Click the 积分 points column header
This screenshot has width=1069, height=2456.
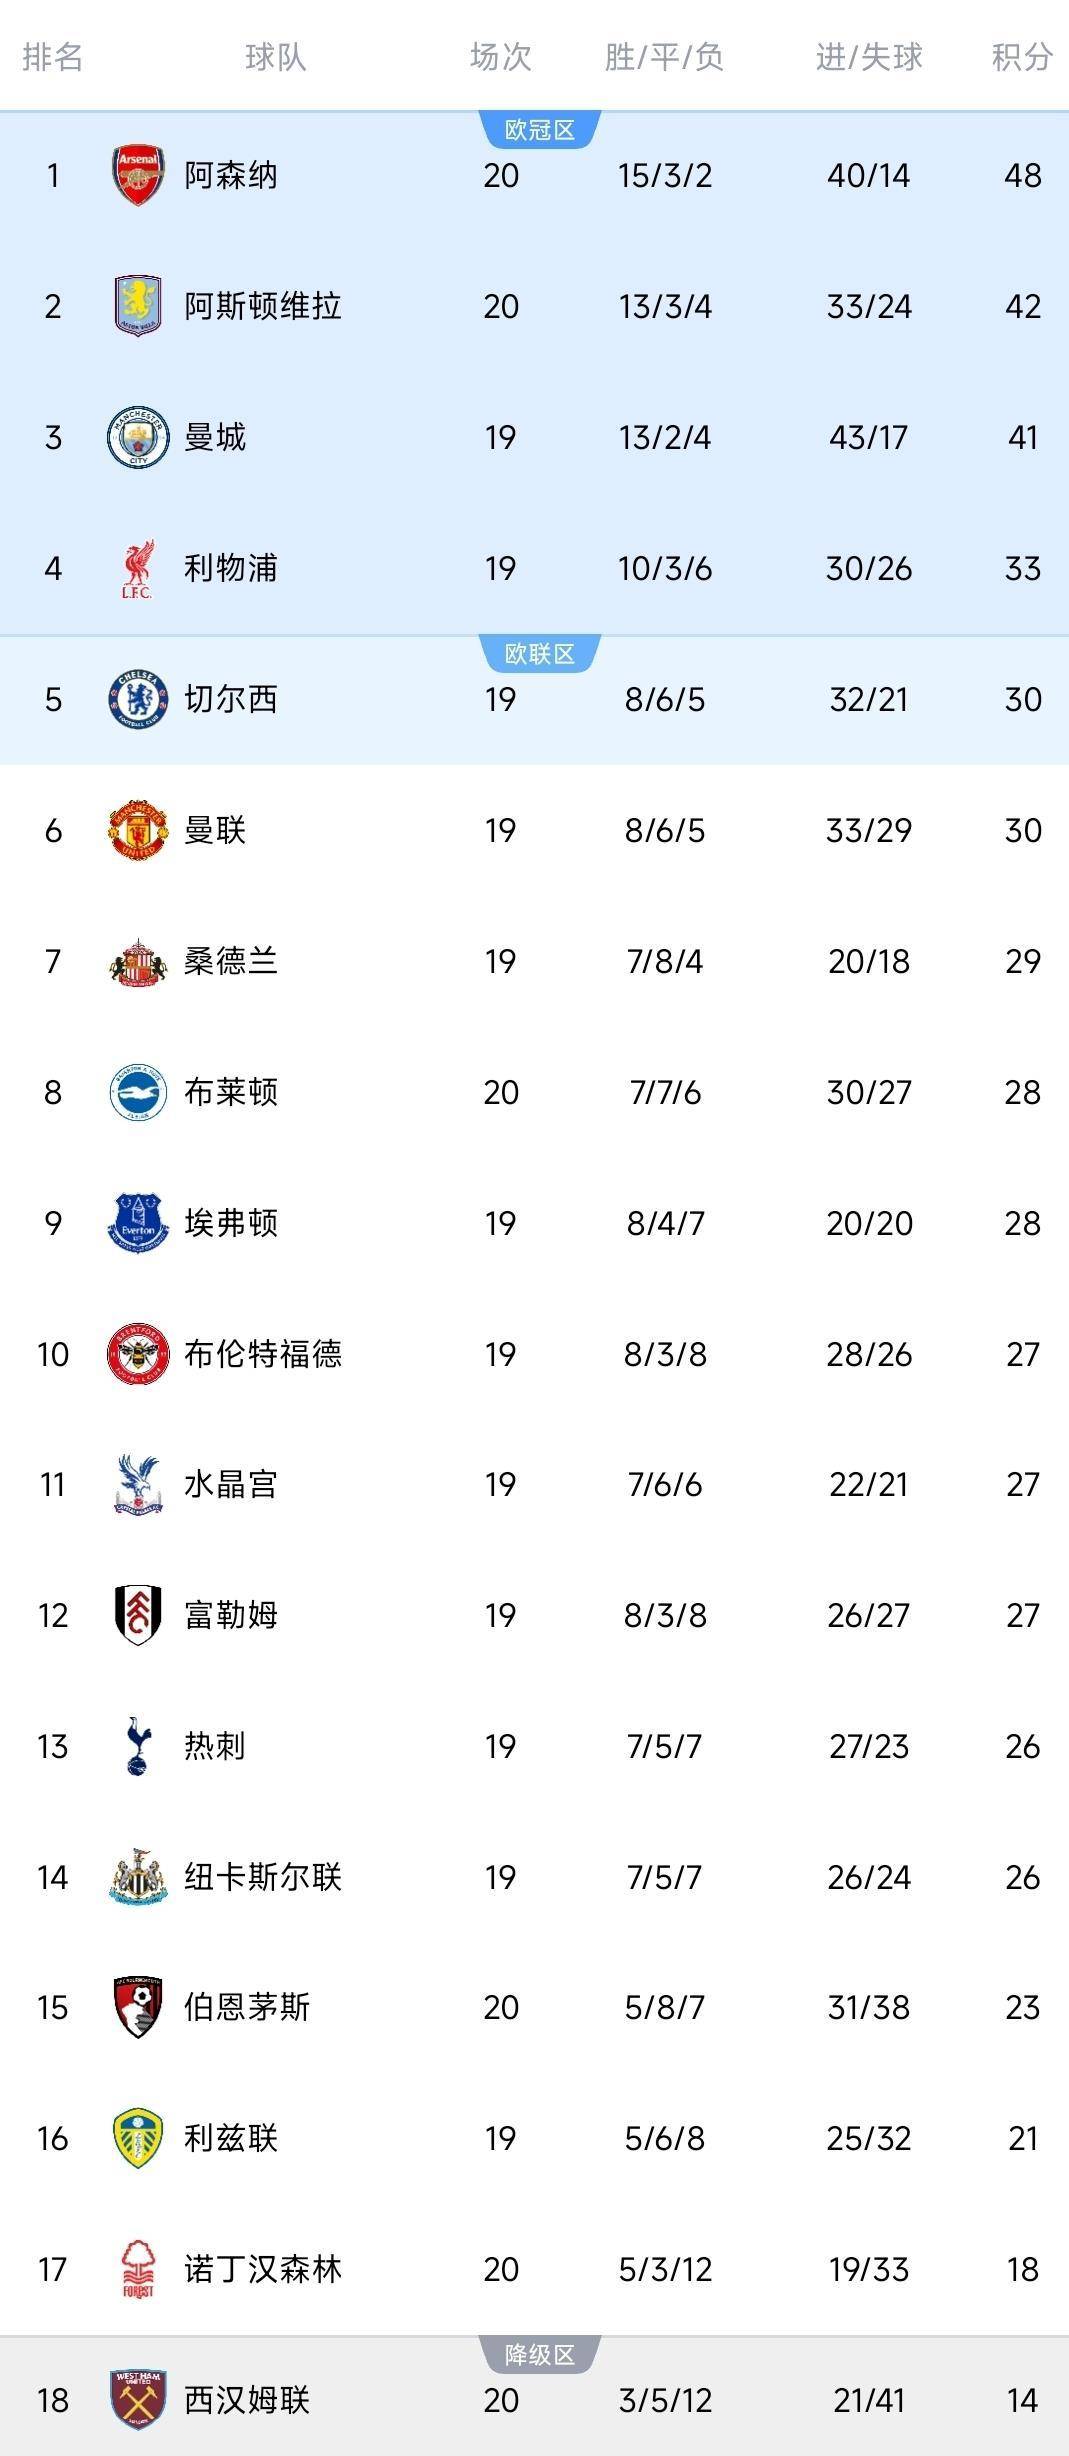click(x=1022, y=57)
